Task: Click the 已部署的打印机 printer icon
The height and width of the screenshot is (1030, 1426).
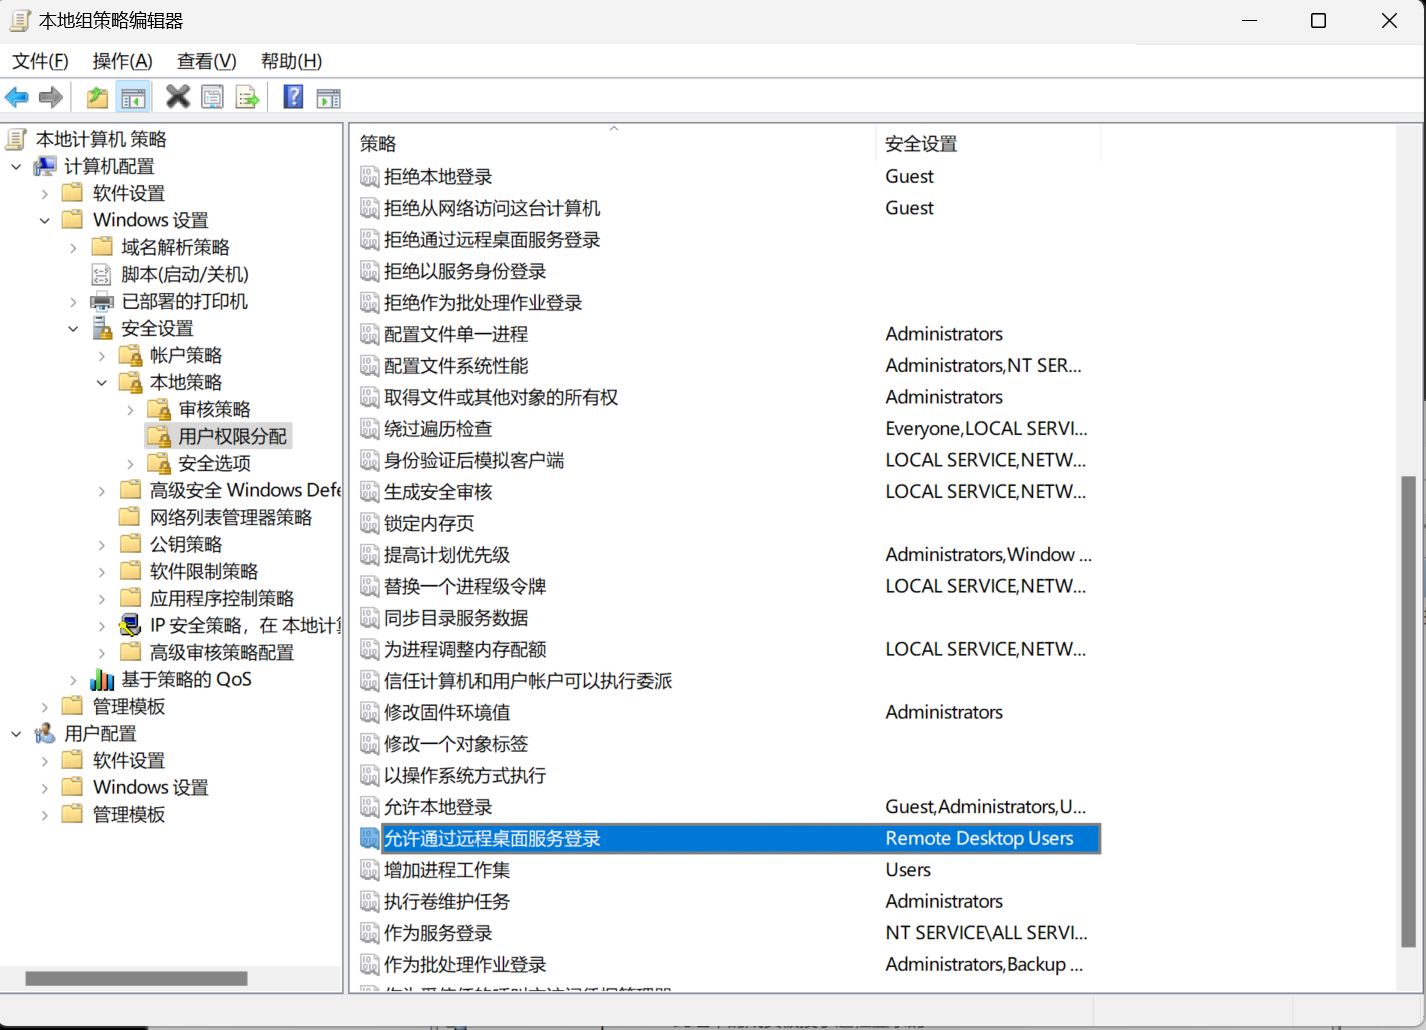Action: 102,301
